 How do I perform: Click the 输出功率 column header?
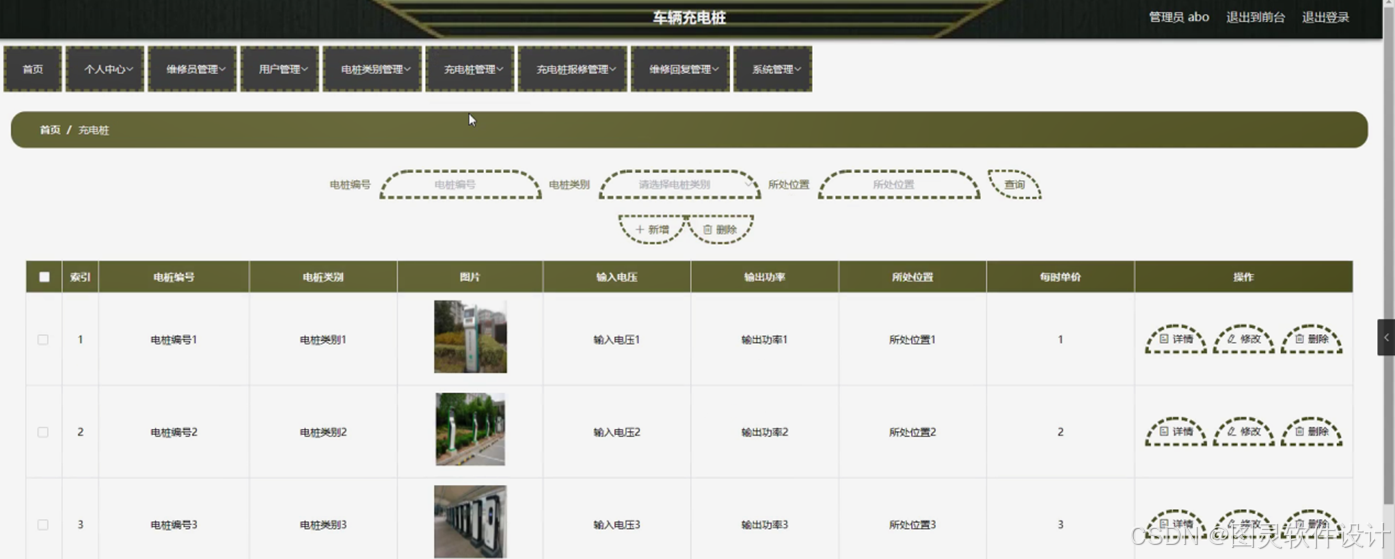765,277
